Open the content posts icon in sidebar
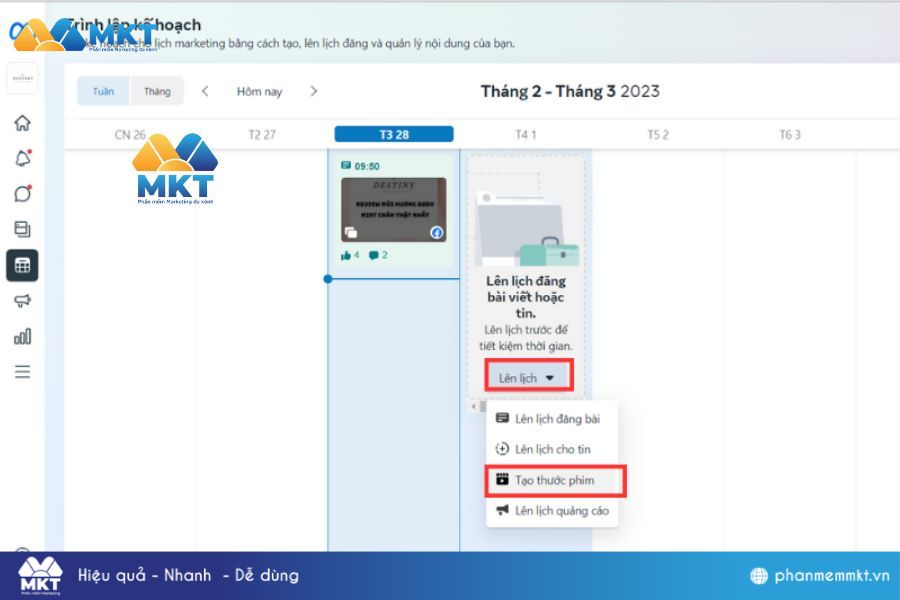Image resolution: width=900 pixels, height=600 pixels. click(x=22, y=229)
